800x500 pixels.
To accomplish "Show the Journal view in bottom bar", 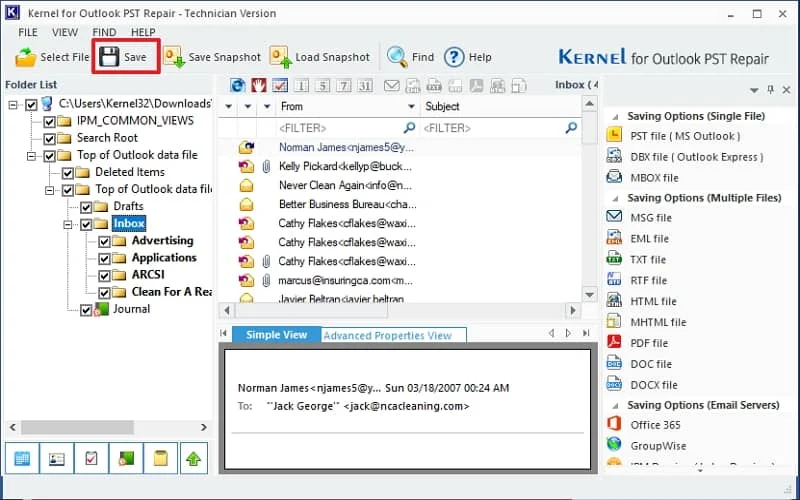I will (126, 458).
